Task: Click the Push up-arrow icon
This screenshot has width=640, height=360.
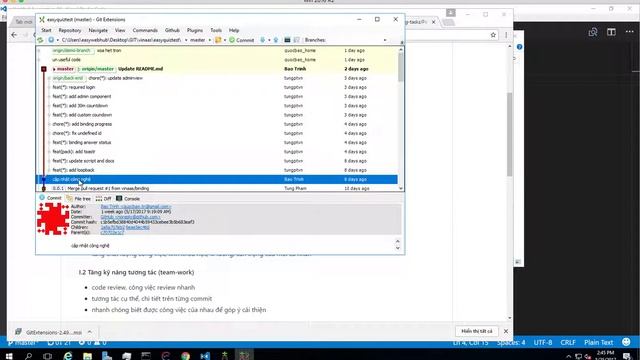Action: 276,40
